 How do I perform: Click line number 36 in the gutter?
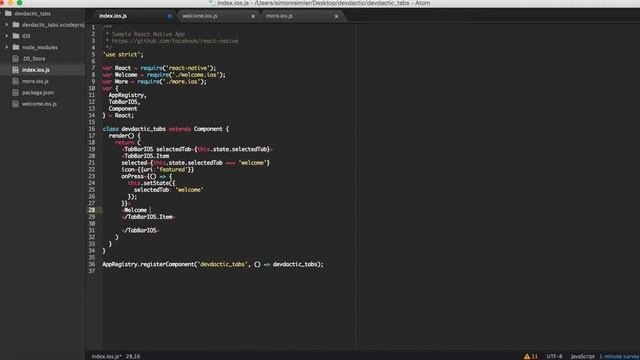pos(92,264)
